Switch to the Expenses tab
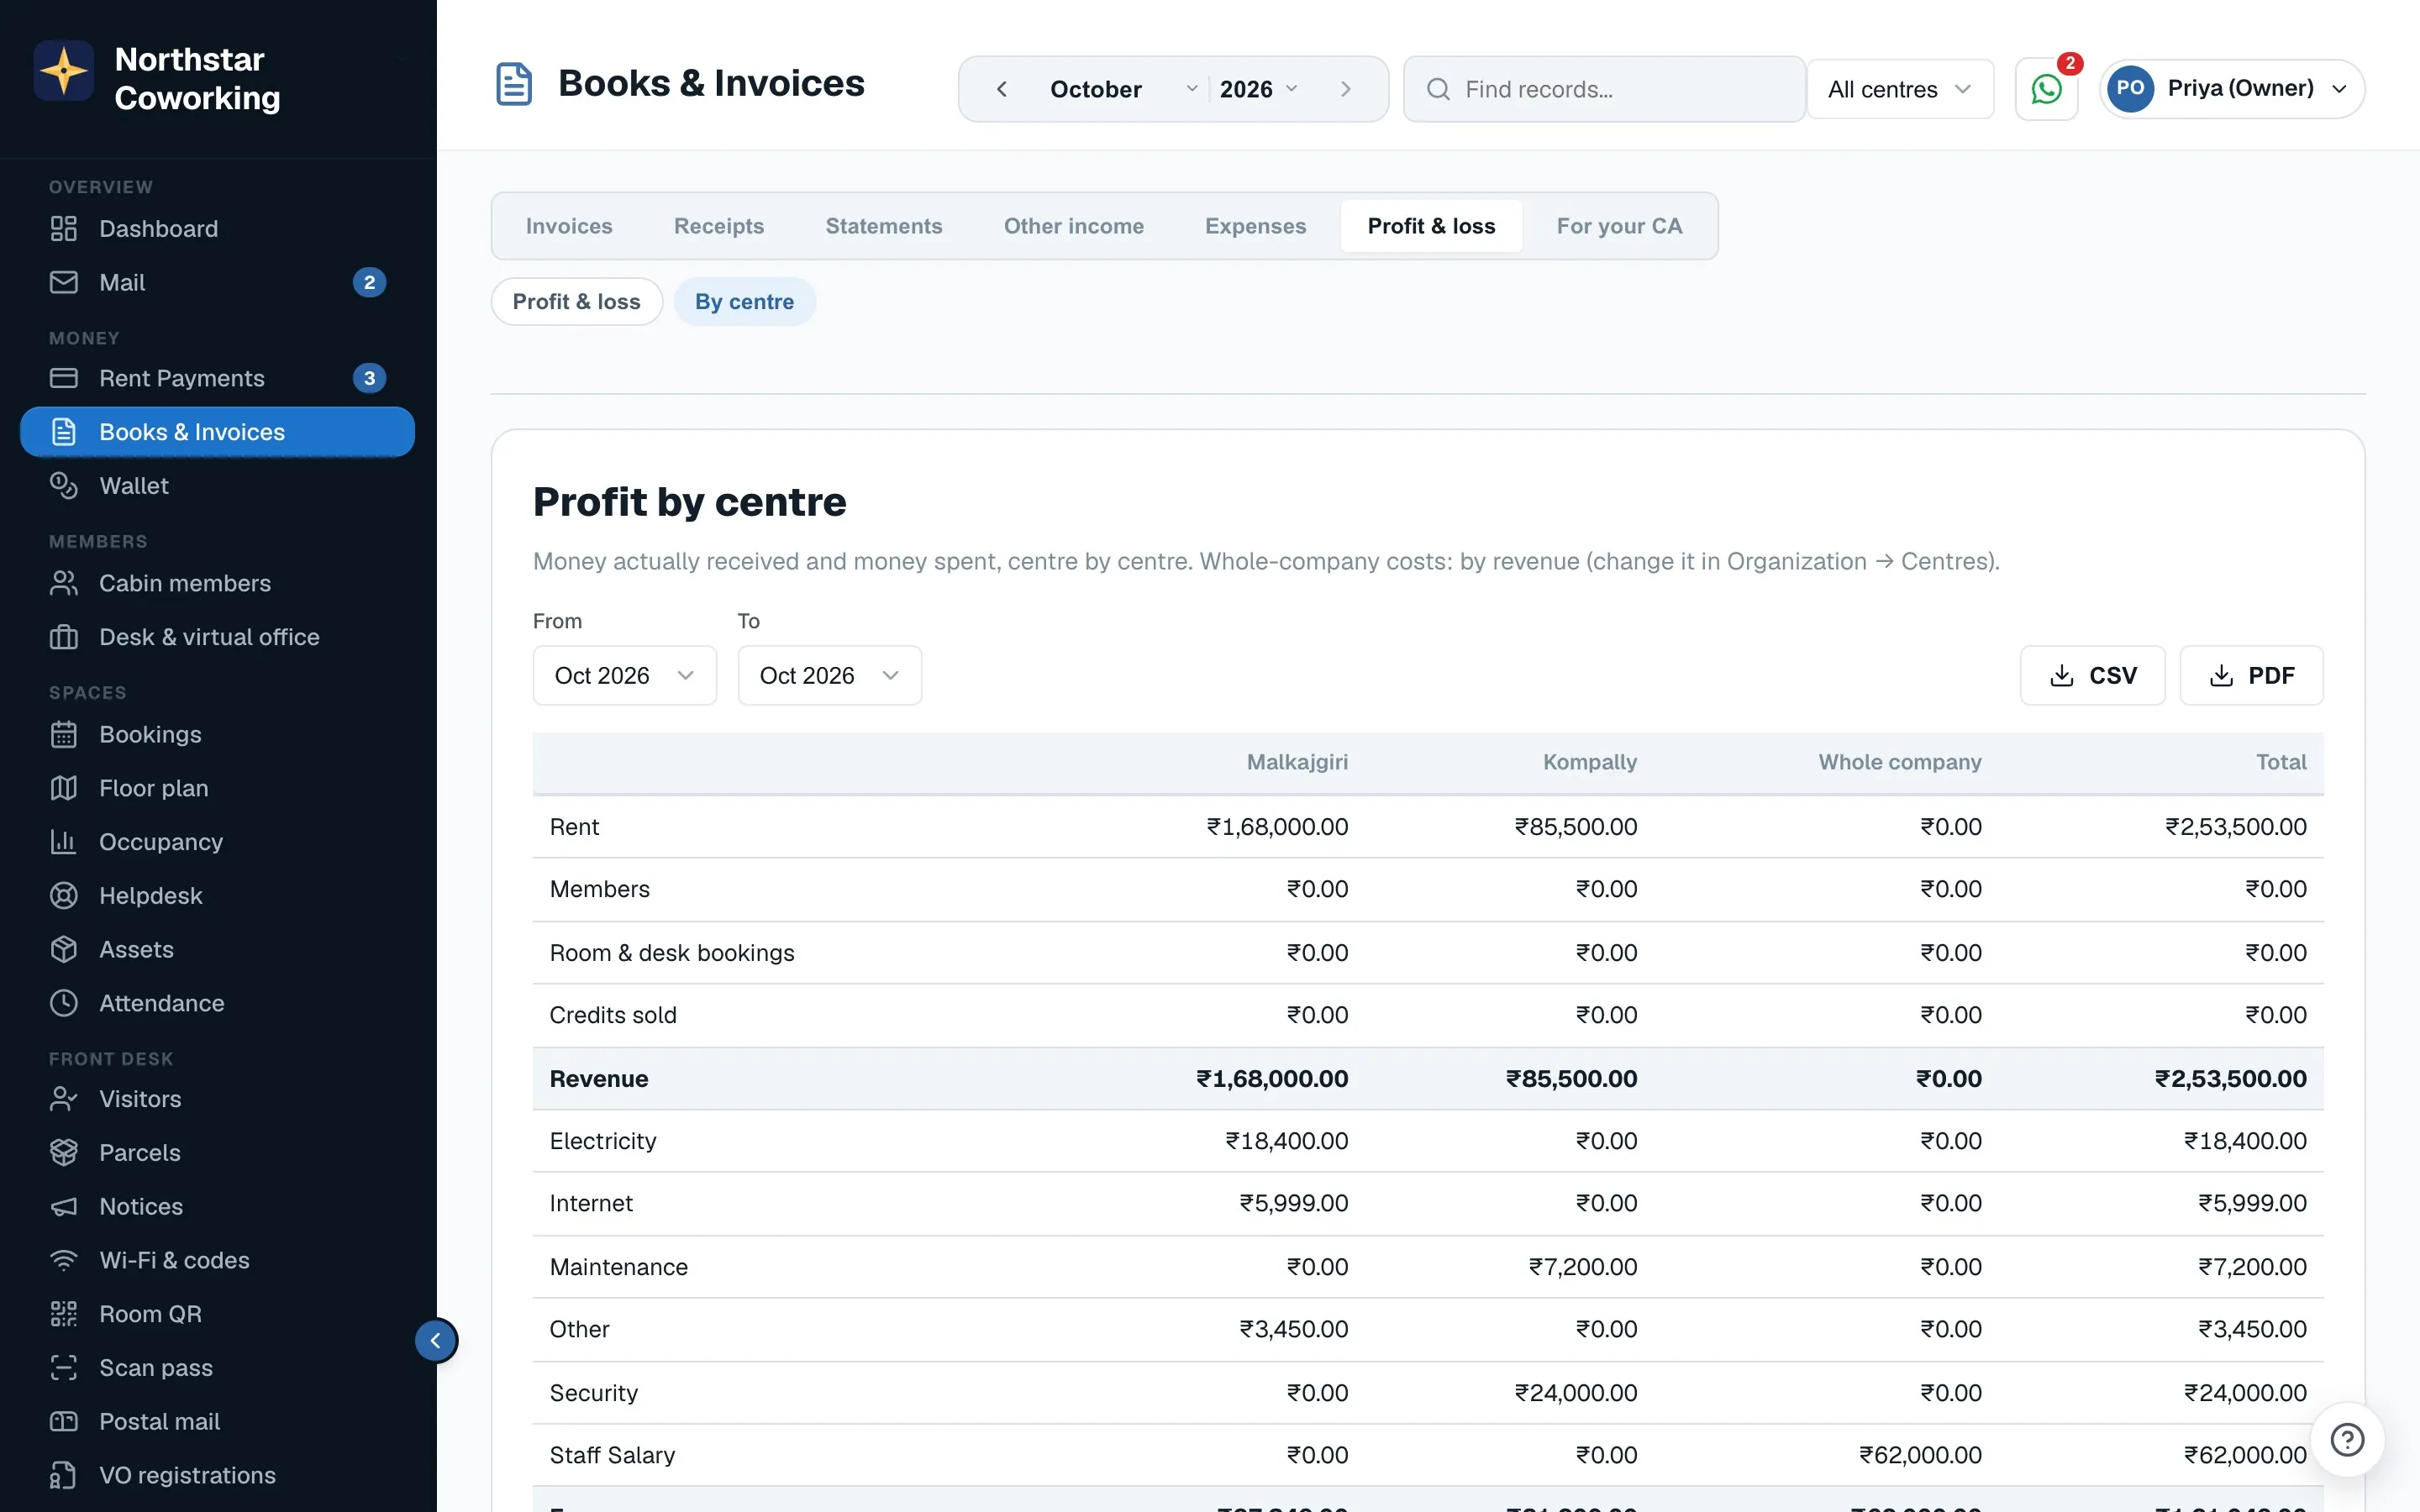Image resolution: width=2420 pixels, height=1512 pixels. coord(1255,226)
